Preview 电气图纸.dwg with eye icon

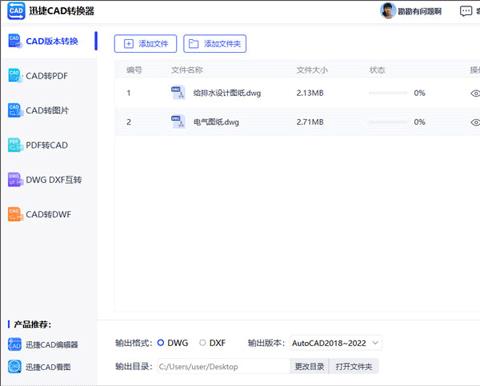475,122
